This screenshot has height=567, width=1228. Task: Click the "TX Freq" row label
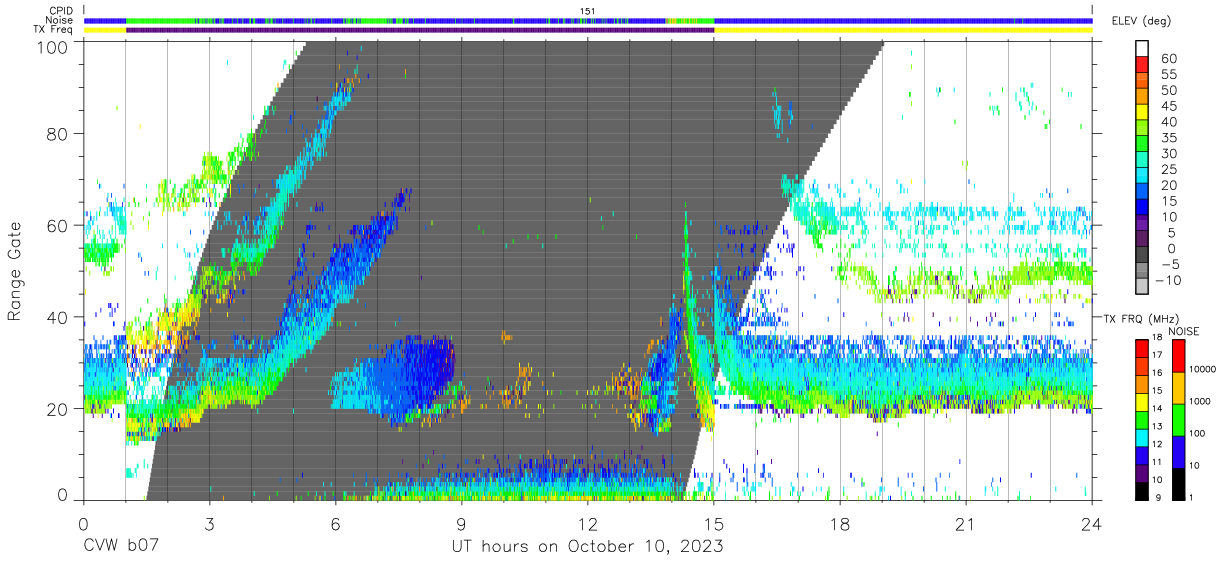(55, 30)
